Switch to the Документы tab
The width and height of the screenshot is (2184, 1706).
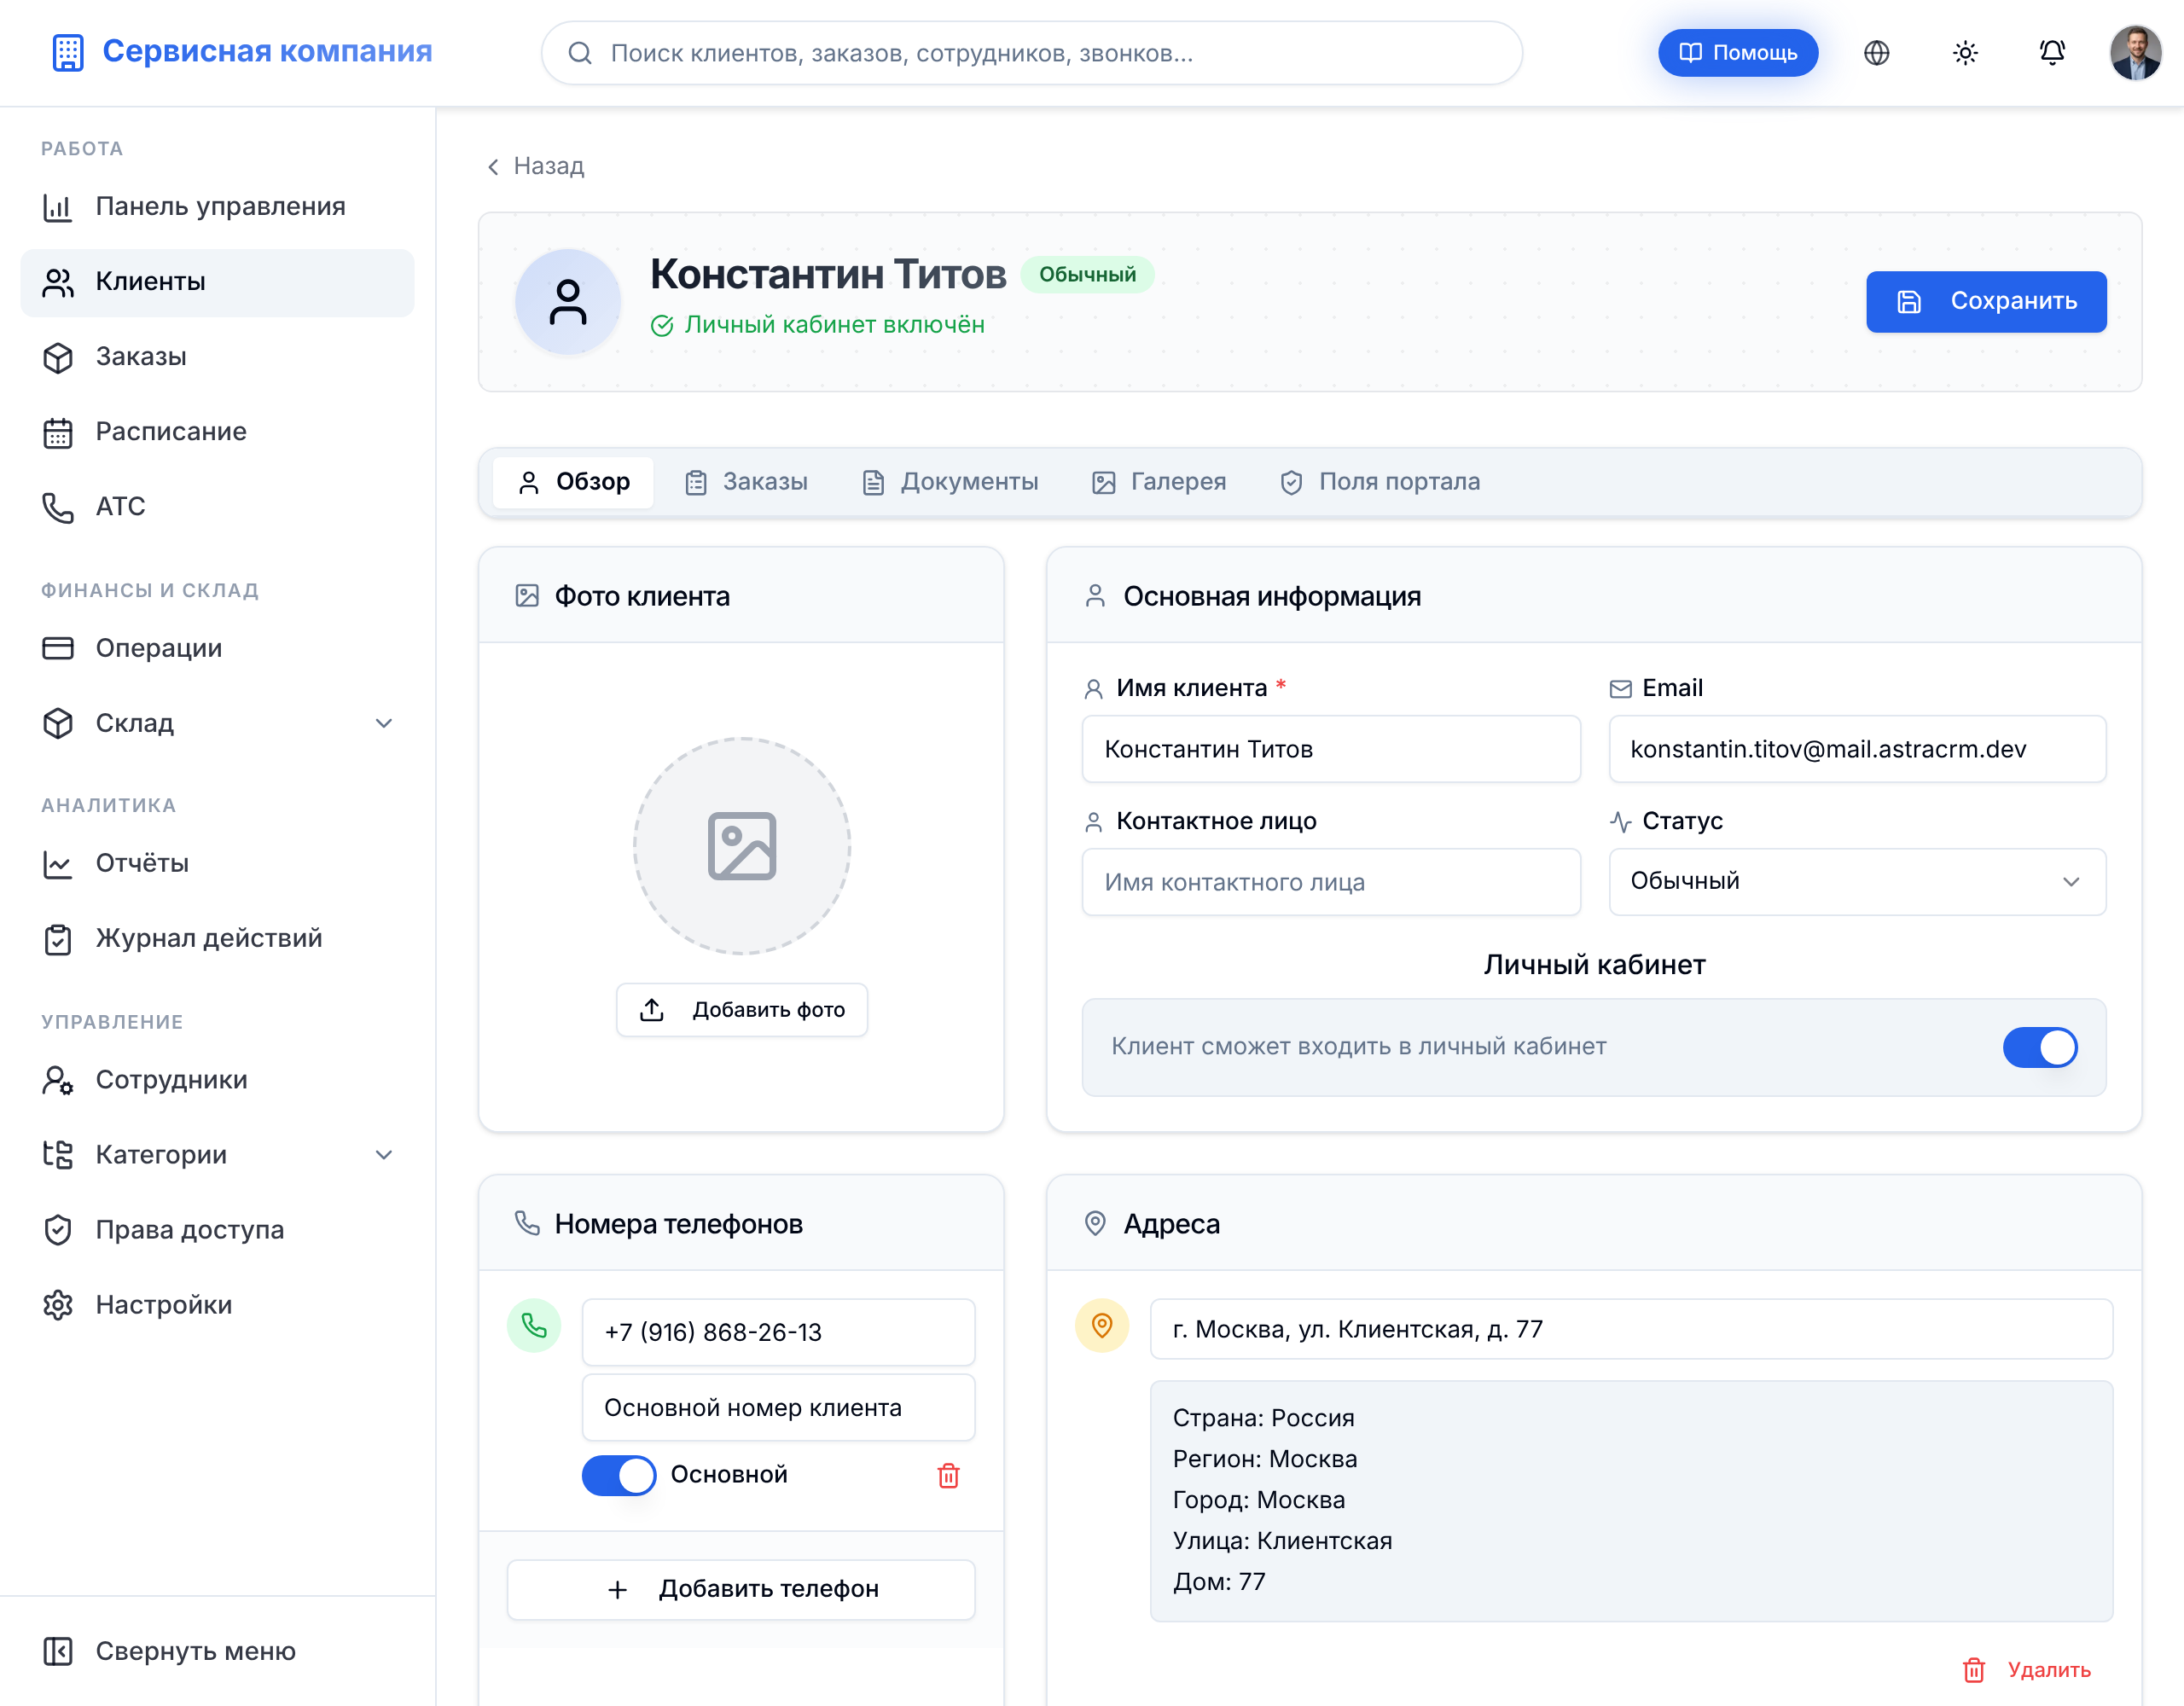point(951,482)
